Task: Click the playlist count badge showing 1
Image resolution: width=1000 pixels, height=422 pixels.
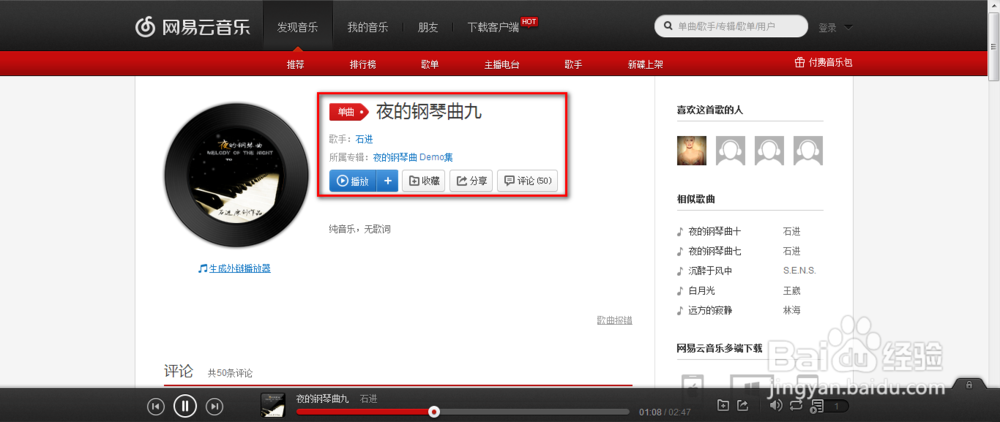Action: tap(837, 406)
